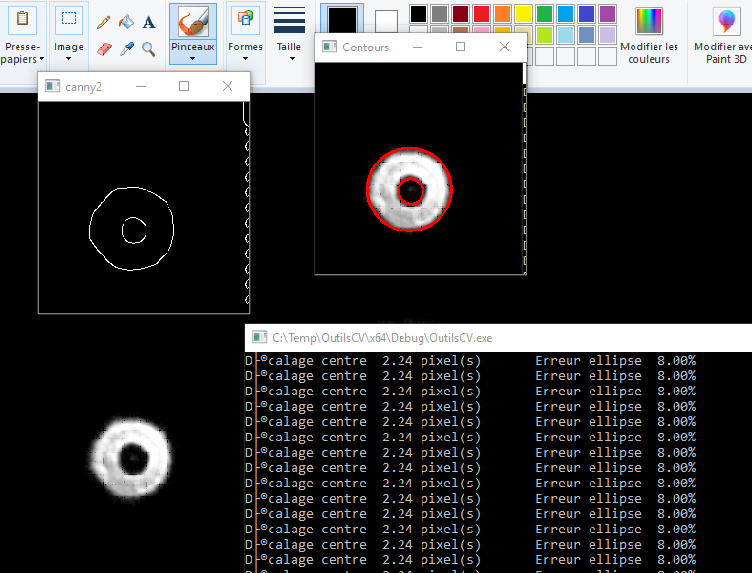The width and height of the screenshot is (752, 573).
Task: Select the Eraser tool
Action: [x=104, y=48]
